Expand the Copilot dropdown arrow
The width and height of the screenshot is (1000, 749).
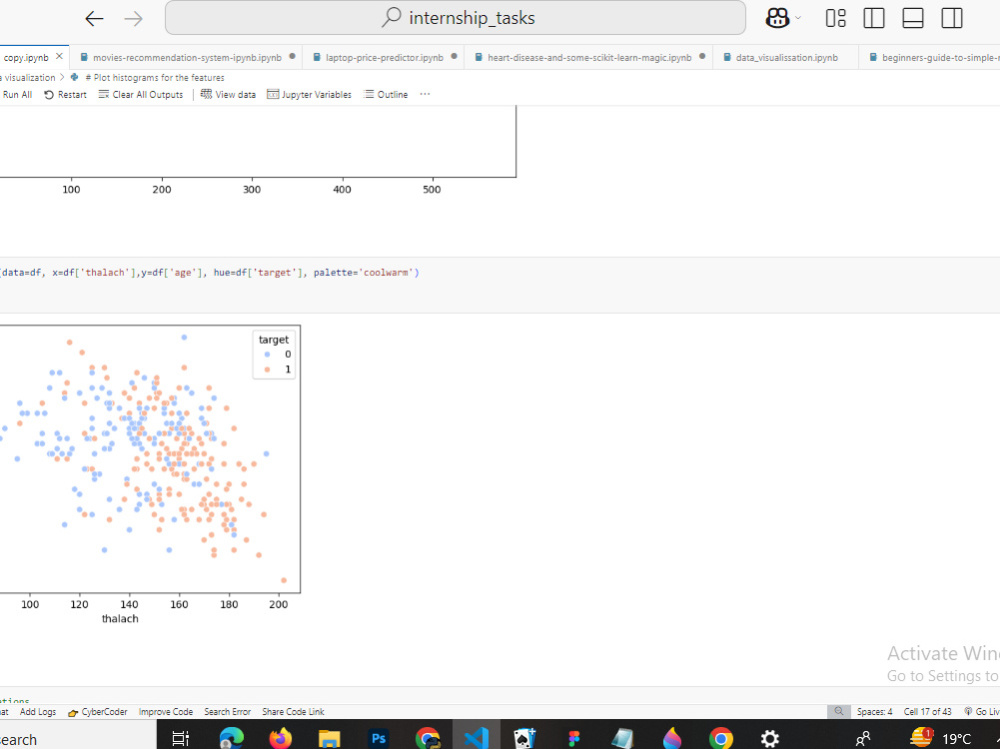click(x=798, y=18)
